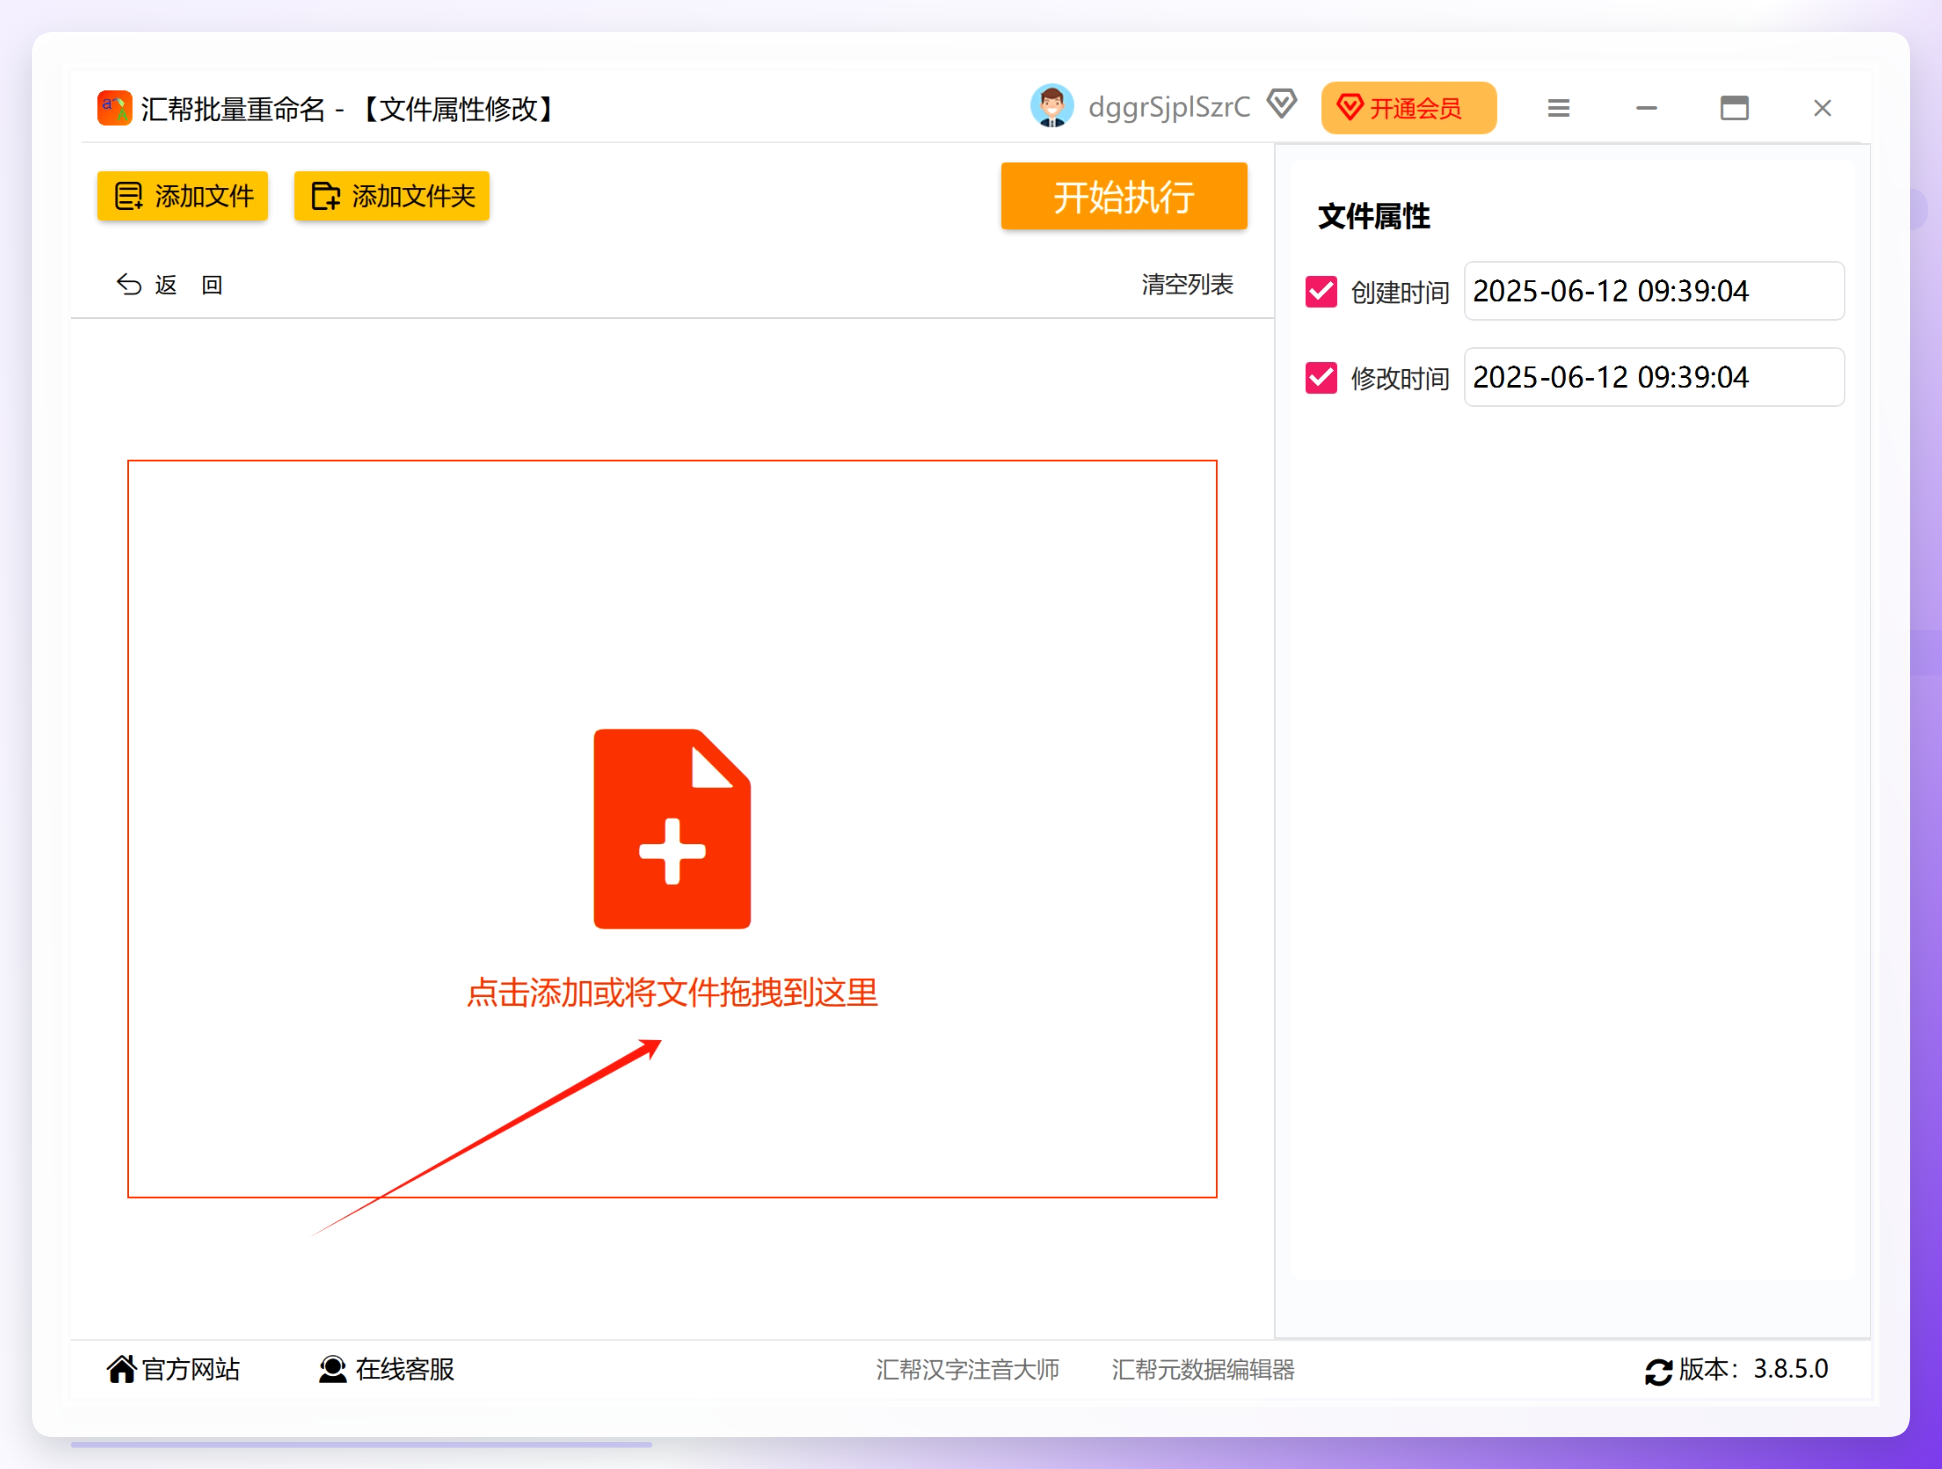Click the app logo icon in title bar
Viewport: 1942px width, 1469px height.
(114, 108)
